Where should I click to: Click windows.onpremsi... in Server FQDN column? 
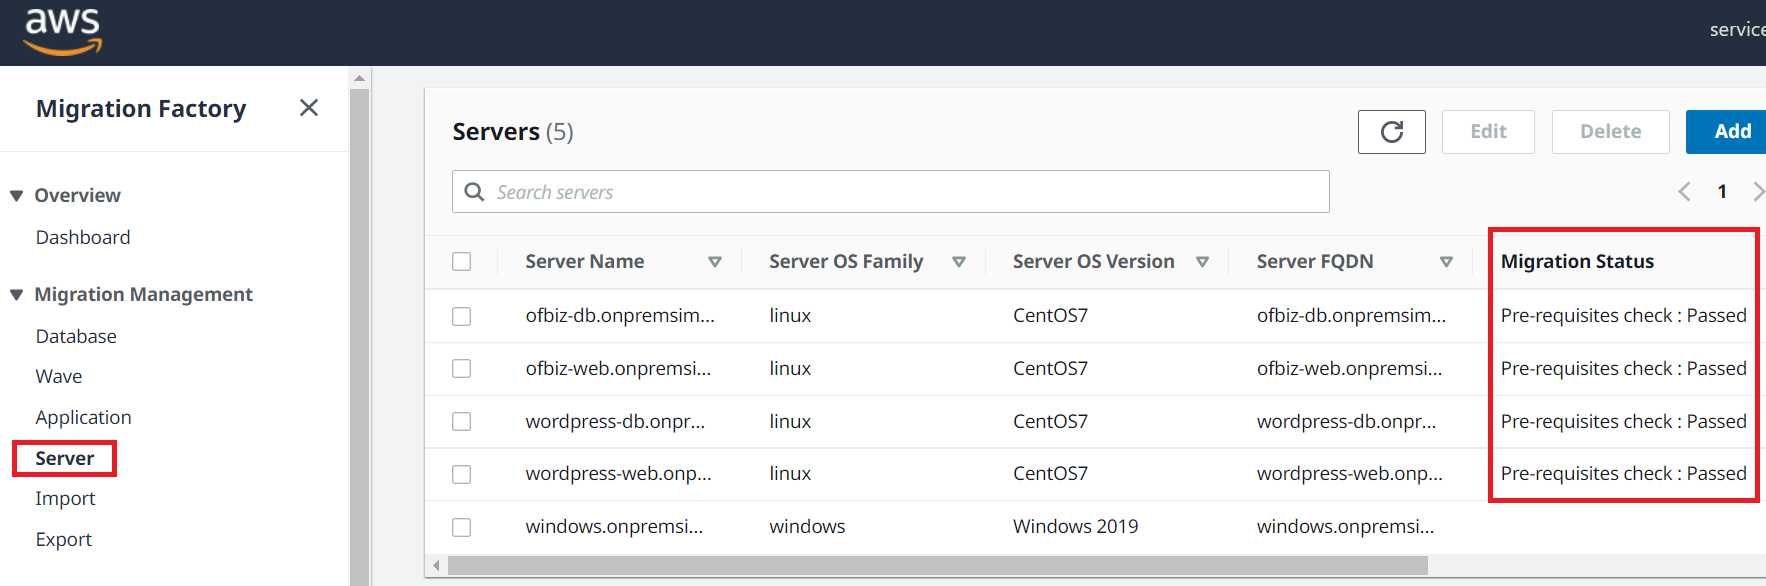(x=1346, y=527)
